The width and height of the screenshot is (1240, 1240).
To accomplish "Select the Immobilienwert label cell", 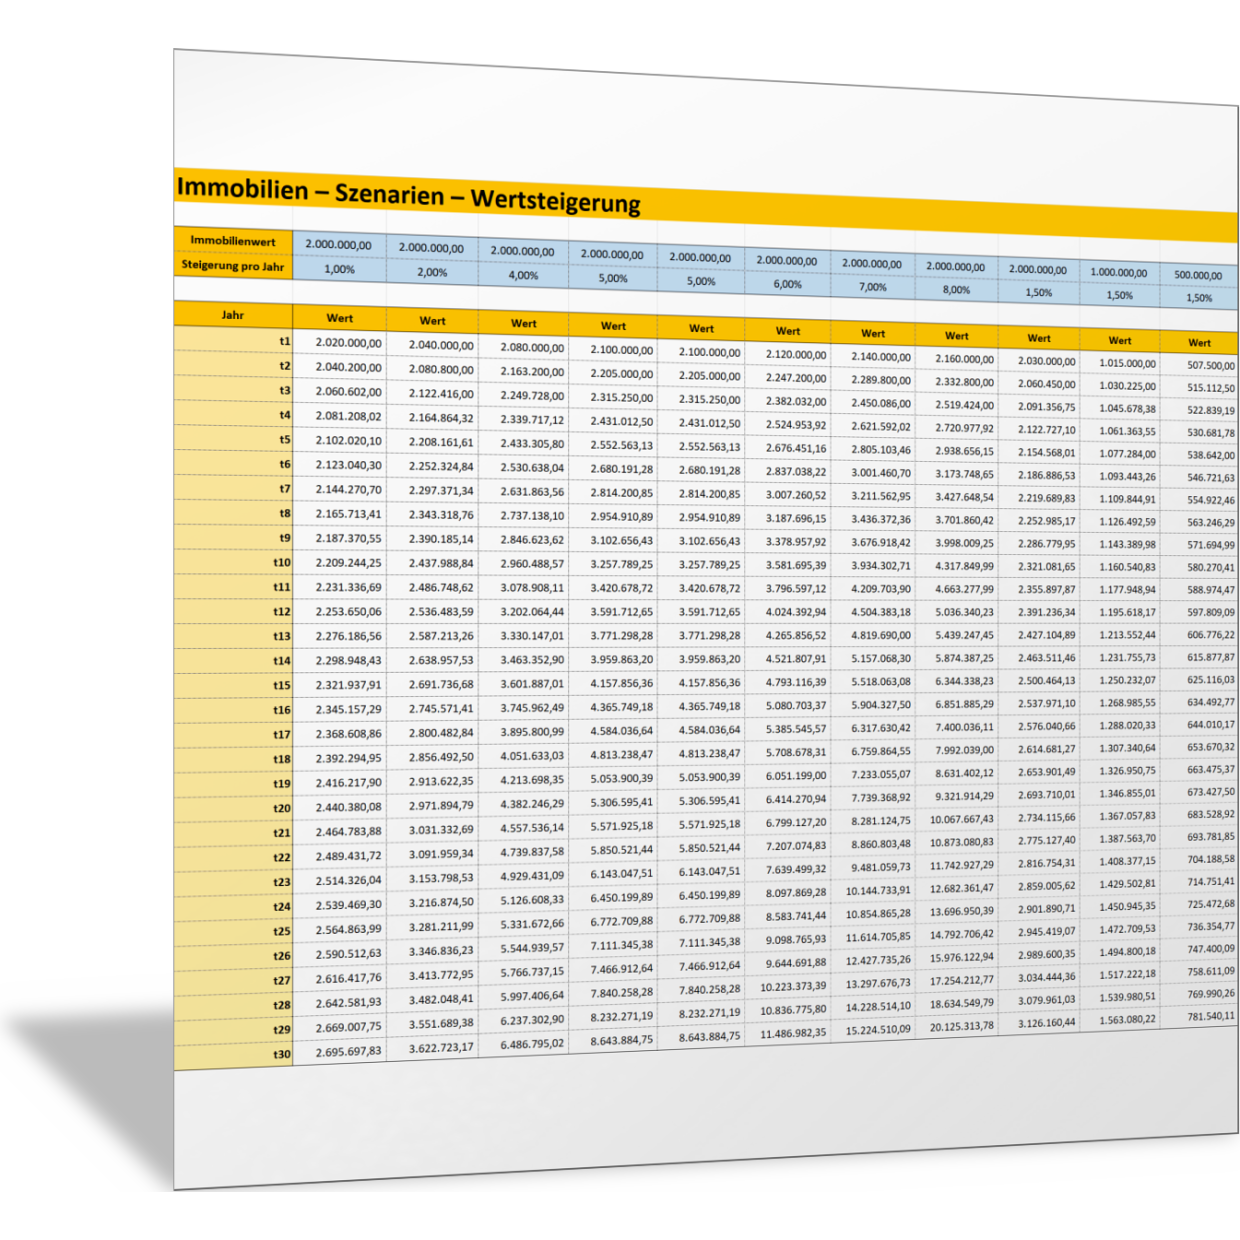I will point(233,241).
